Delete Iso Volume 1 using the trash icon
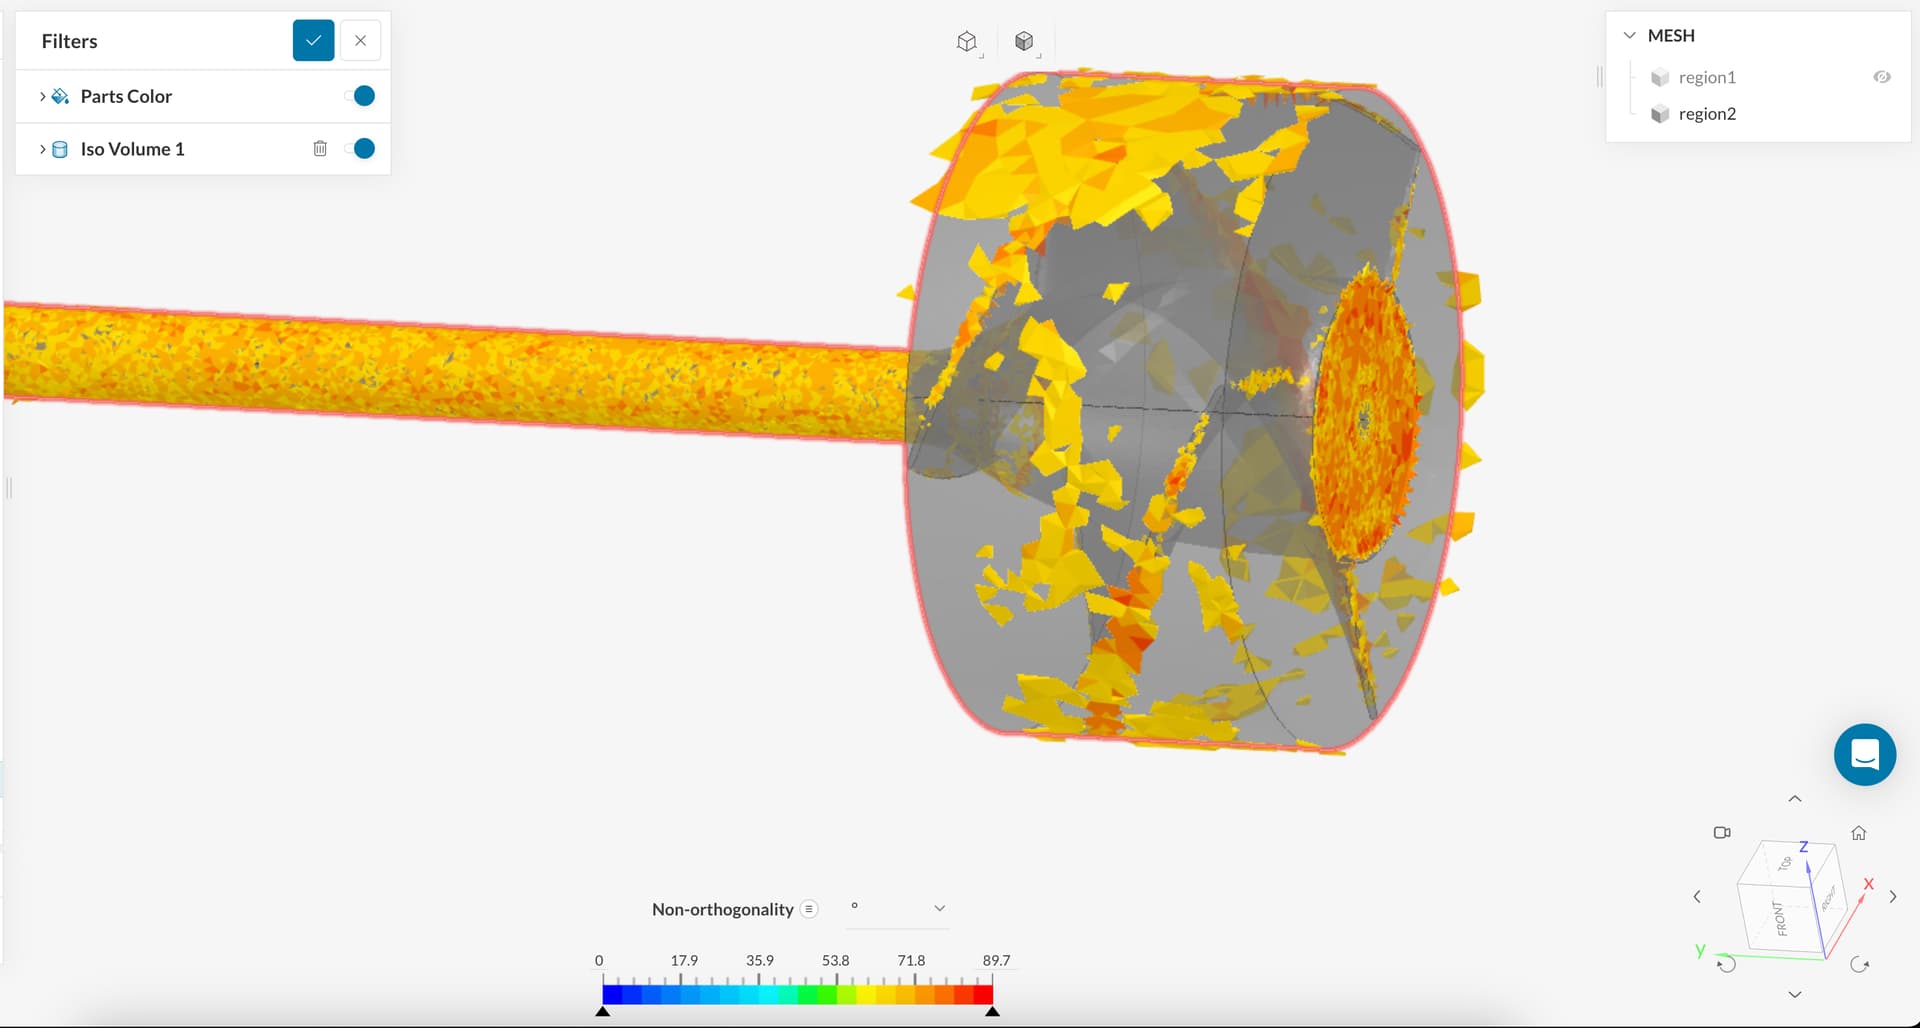Viewport: 1920px width, 1028px height. click(x=320, y=148)
